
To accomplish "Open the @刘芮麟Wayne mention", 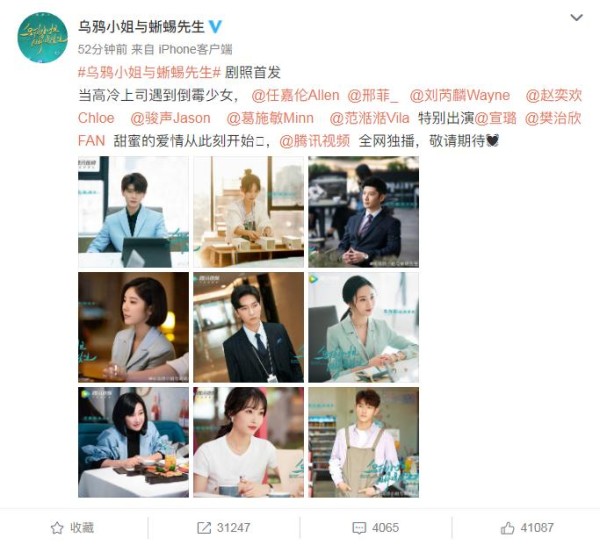I will click(460, 95).
